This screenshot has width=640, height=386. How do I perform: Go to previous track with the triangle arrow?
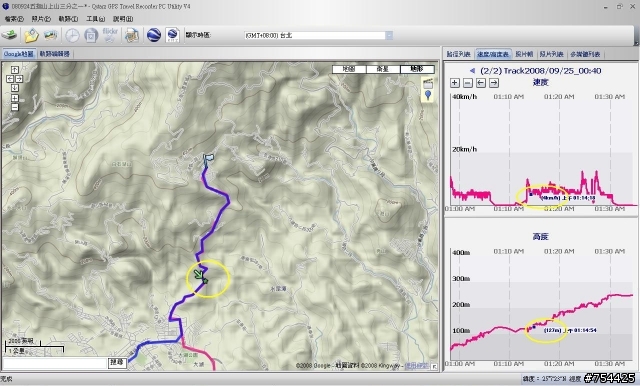[x=472, y=71]
